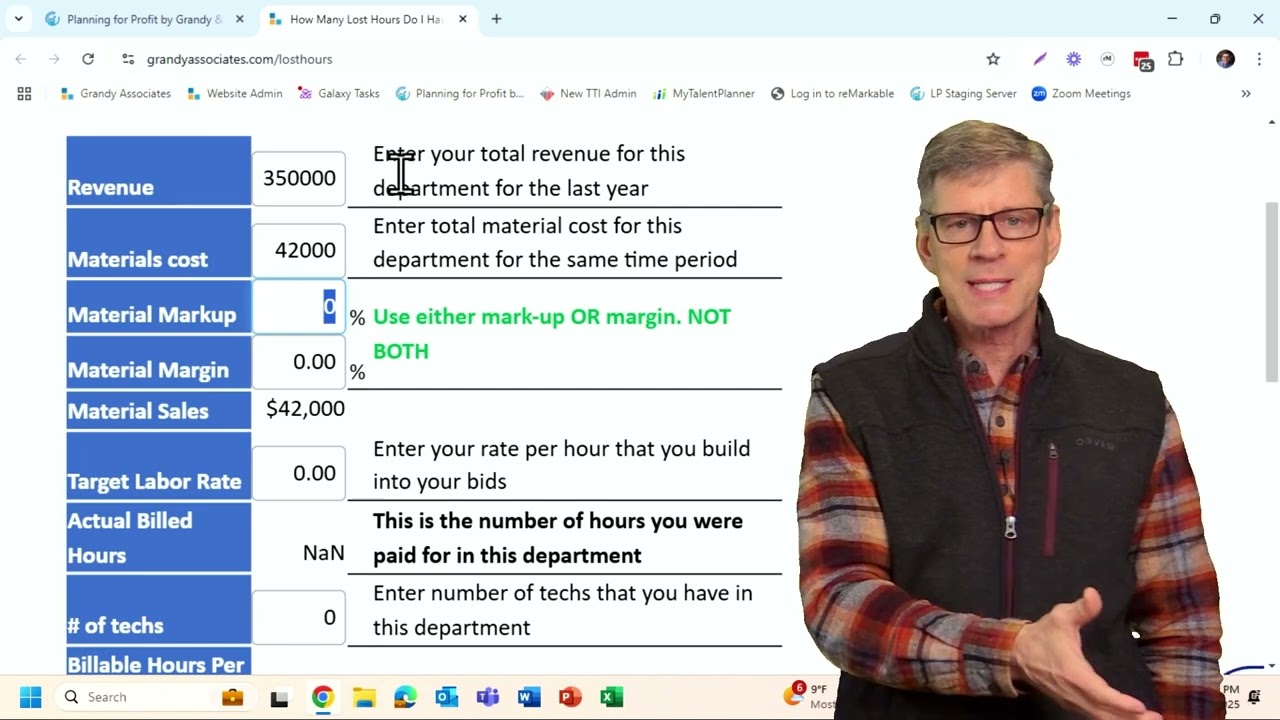1280x720 pixels.
Task: Click the address bar URL
Action: click(x=239, y=59)
